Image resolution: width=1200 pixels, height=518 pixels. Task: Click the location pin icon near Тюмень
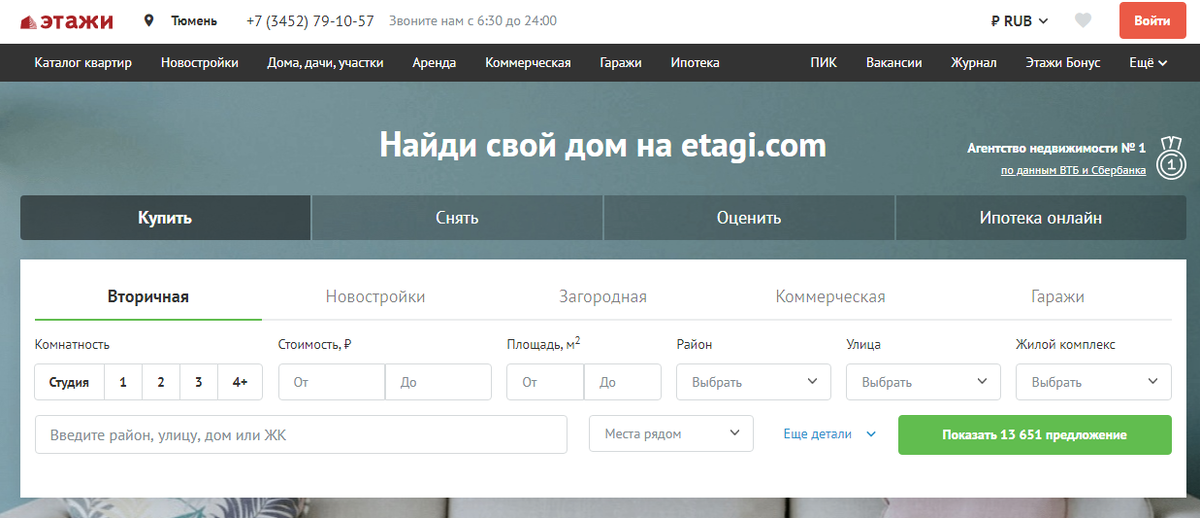pyautogui.click(x=149, y=20)
